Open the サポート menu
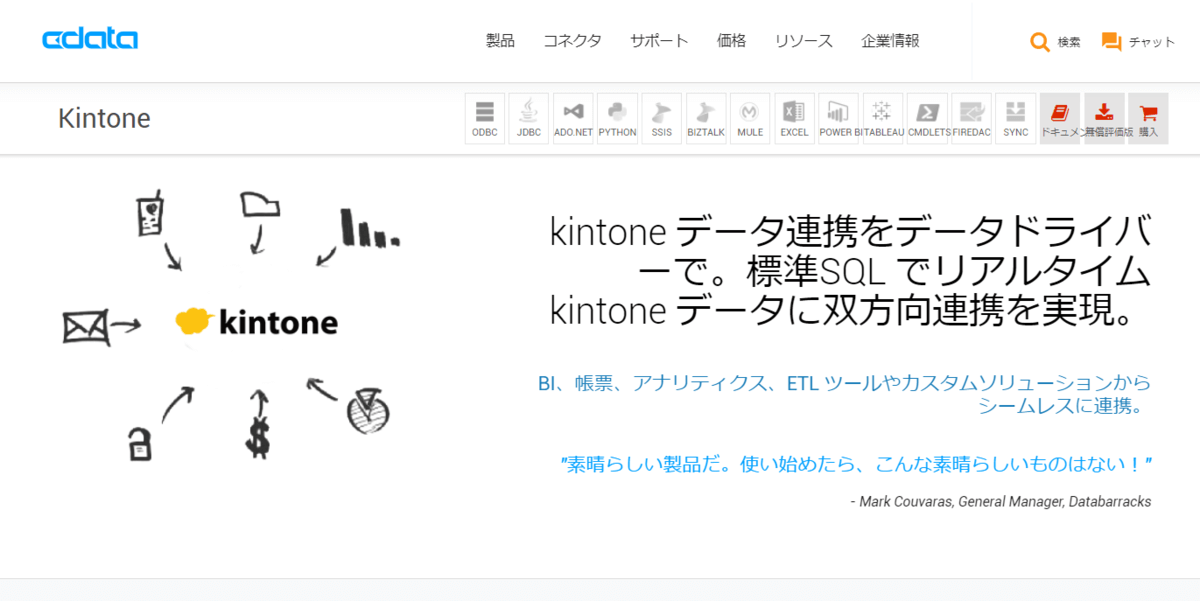1200x601 pixels. click(x=659, y=41)
